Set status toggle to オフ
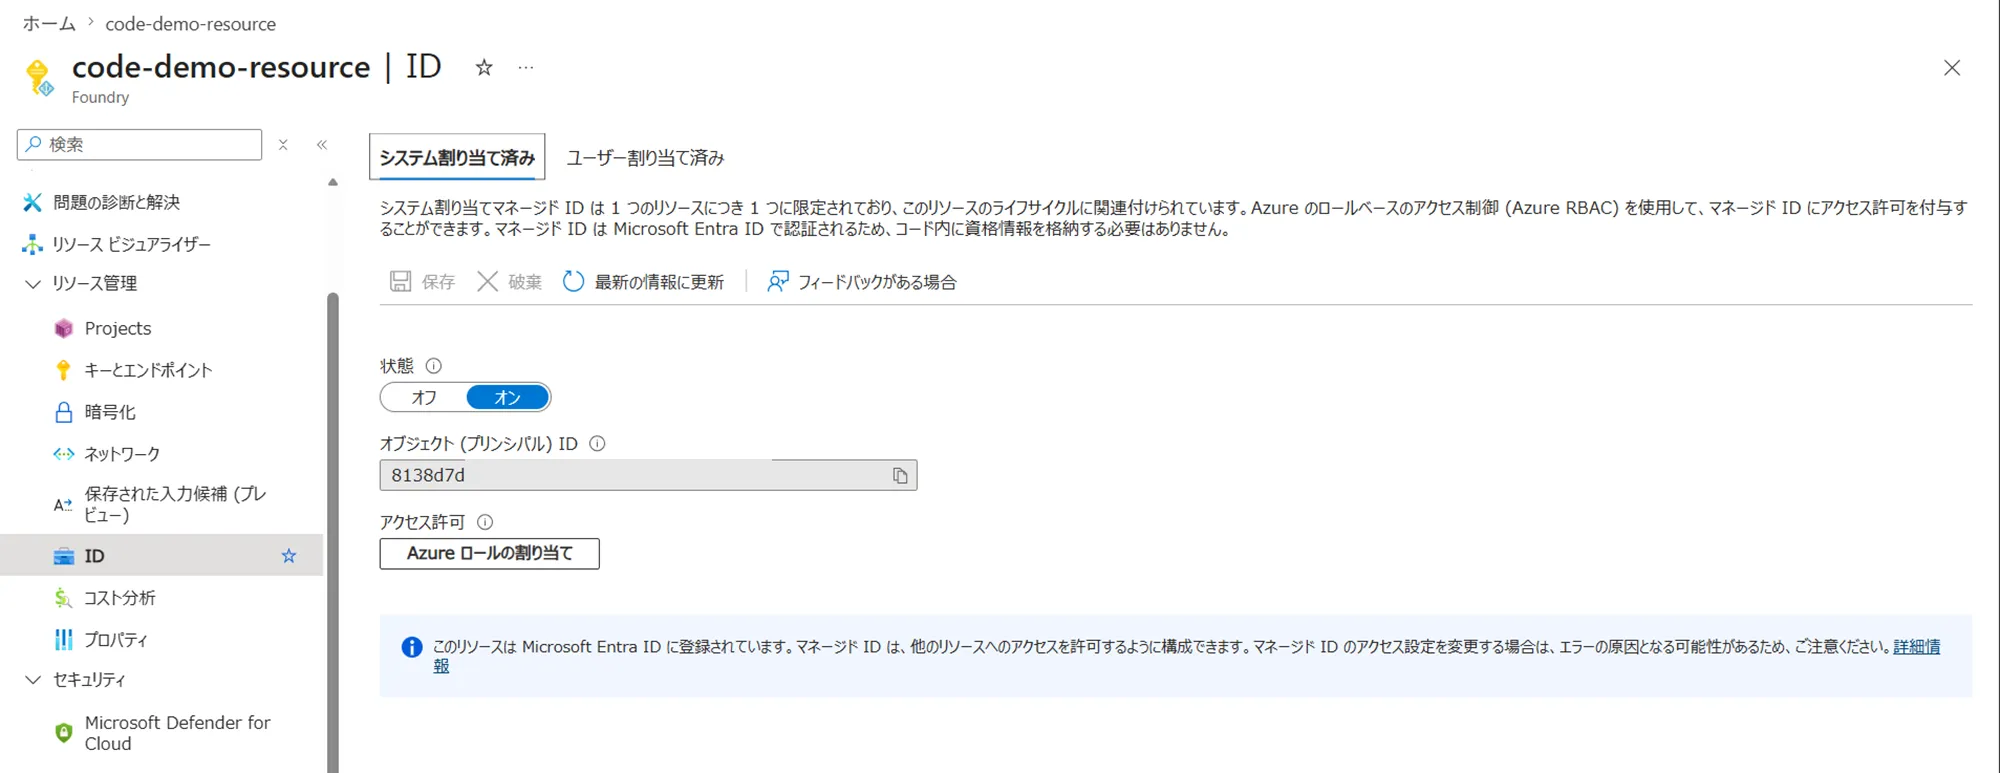 [x=424, y=397]
